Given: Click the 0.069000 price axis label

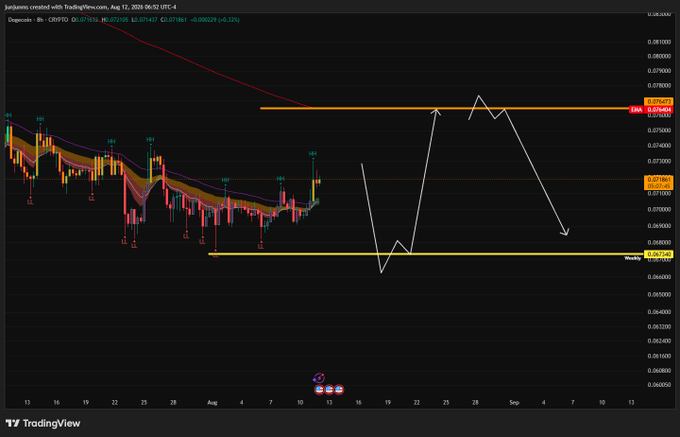Looking at the screenshot, I should (x=659, y=226).
